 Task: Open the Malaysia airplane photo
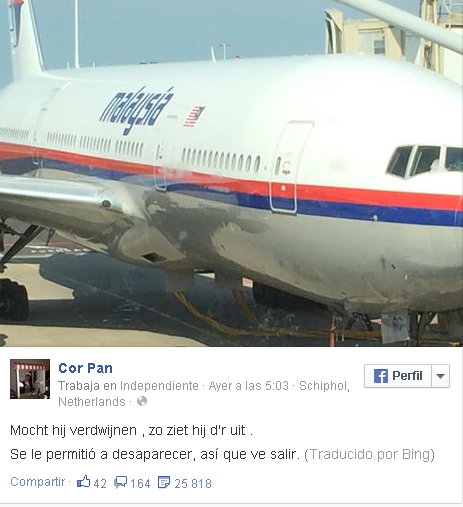231,173
